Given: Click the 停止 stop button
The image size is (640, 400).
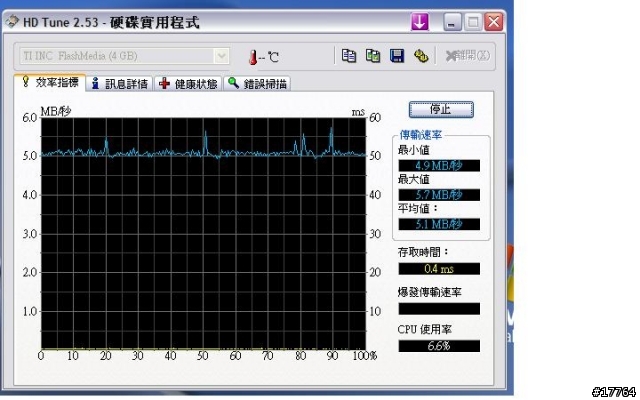Looking at the screenshot, I should tap(441, 109).
